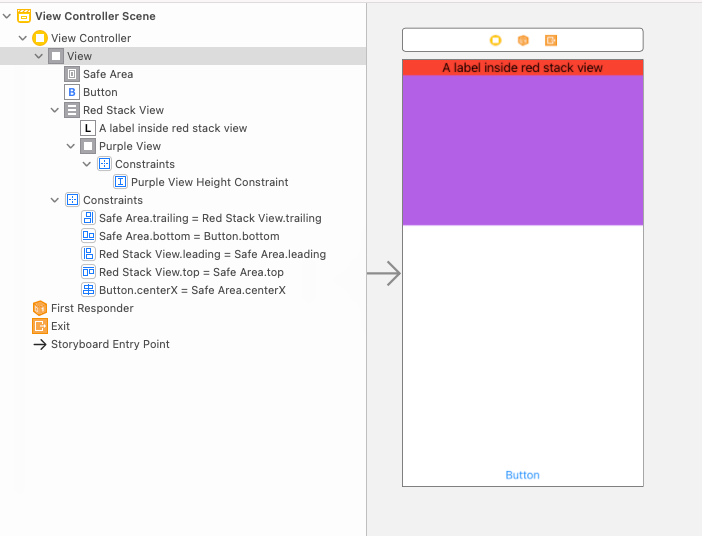The height and width of the screenshot is (536, 702).
Task: Click Purple View's Constraints group icon
Action: tap(104, 164)
